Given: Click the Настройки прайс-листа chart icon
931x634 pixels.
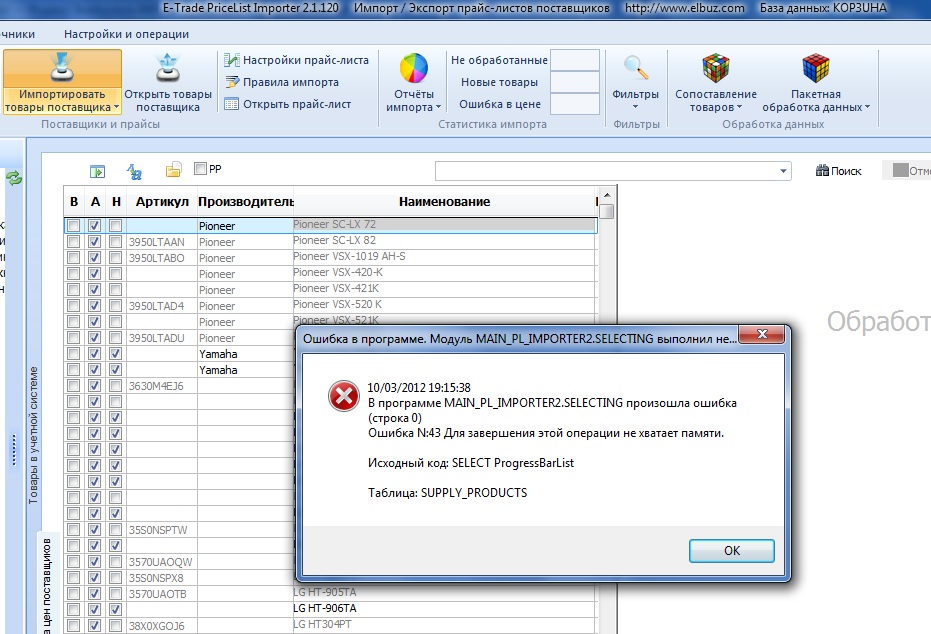Looking at the screenshot, I should click(231, 60).
